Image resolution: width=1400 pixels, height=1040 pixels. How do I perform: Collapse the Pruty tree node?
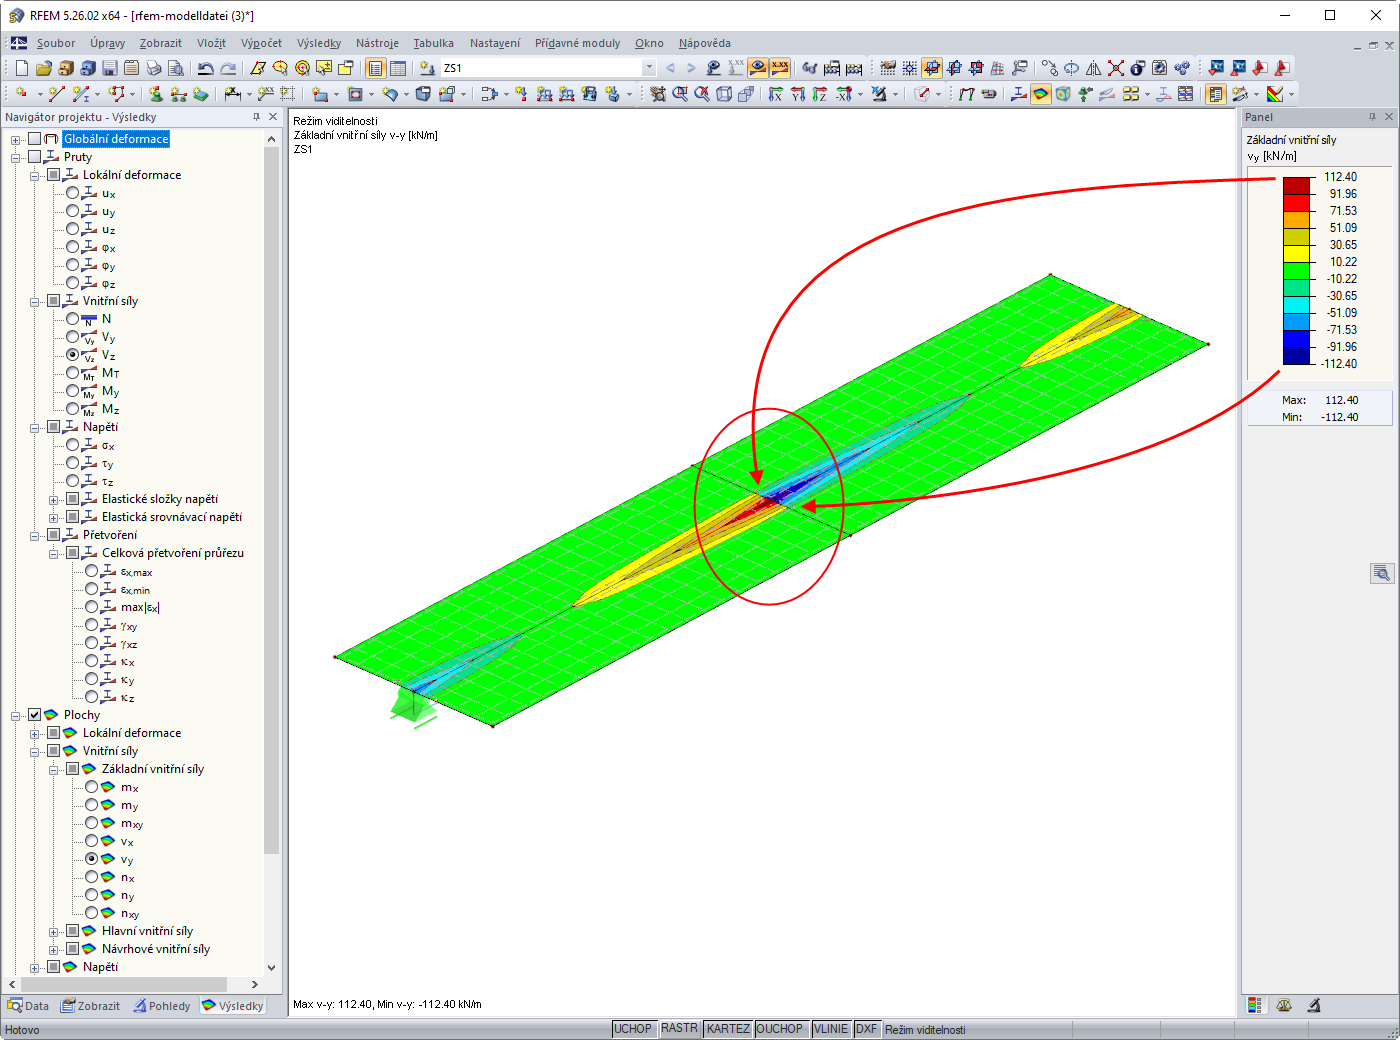point(16,157)
